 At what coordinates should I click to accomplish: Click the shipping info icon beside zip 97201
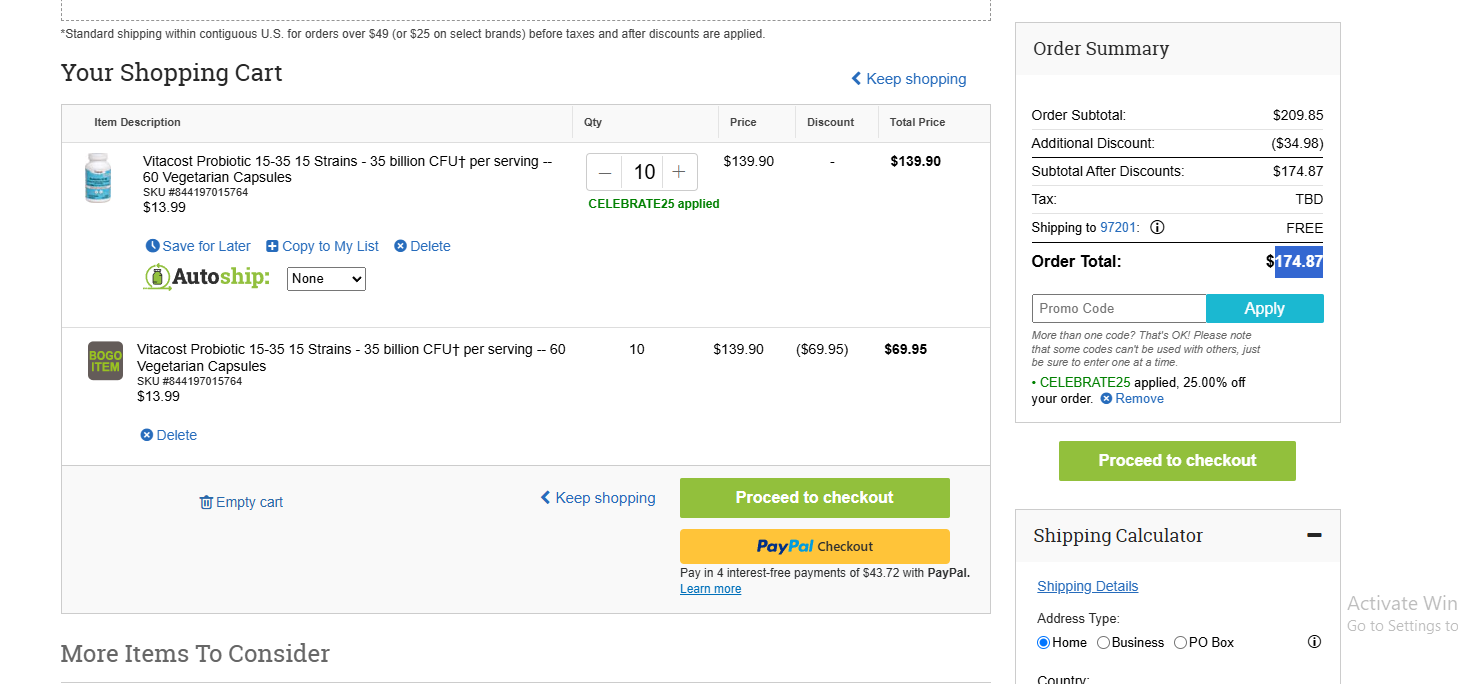[1157, 227]
